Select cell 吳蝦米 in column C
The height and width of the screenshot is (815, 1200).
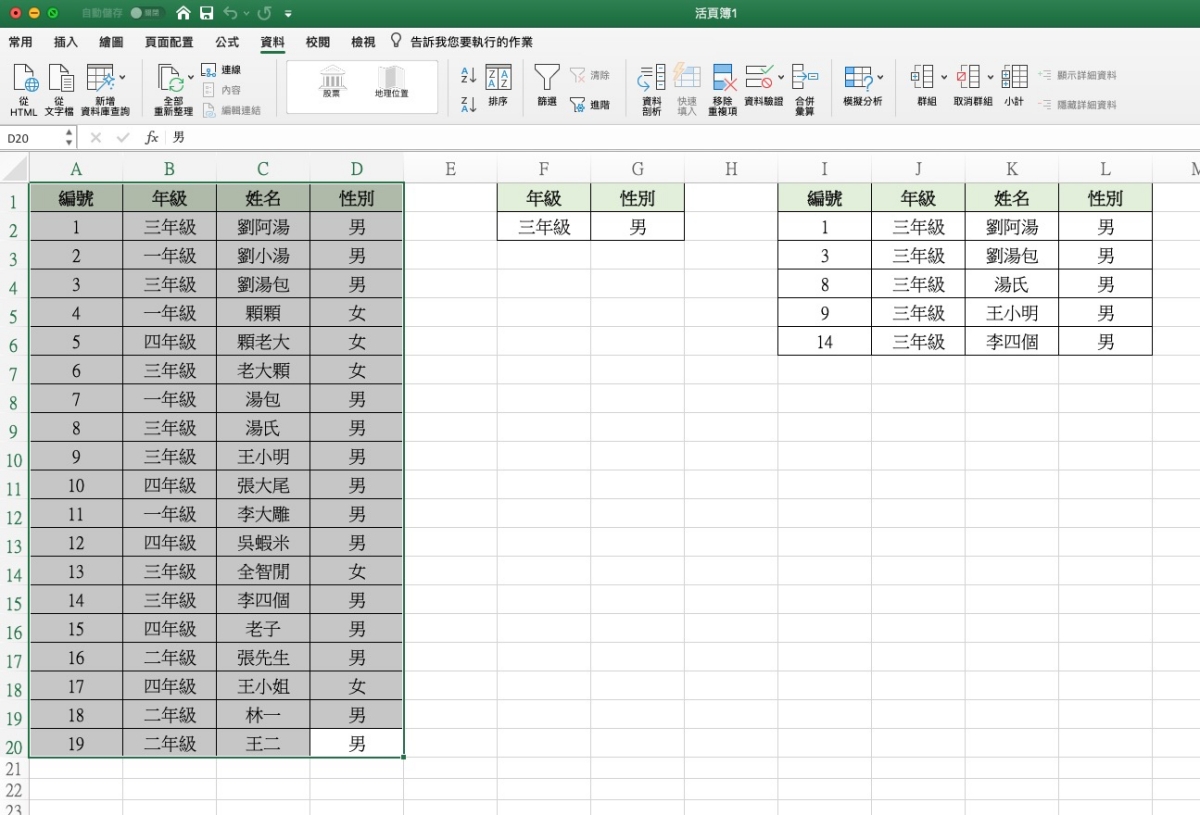click(x=263, y=543)
